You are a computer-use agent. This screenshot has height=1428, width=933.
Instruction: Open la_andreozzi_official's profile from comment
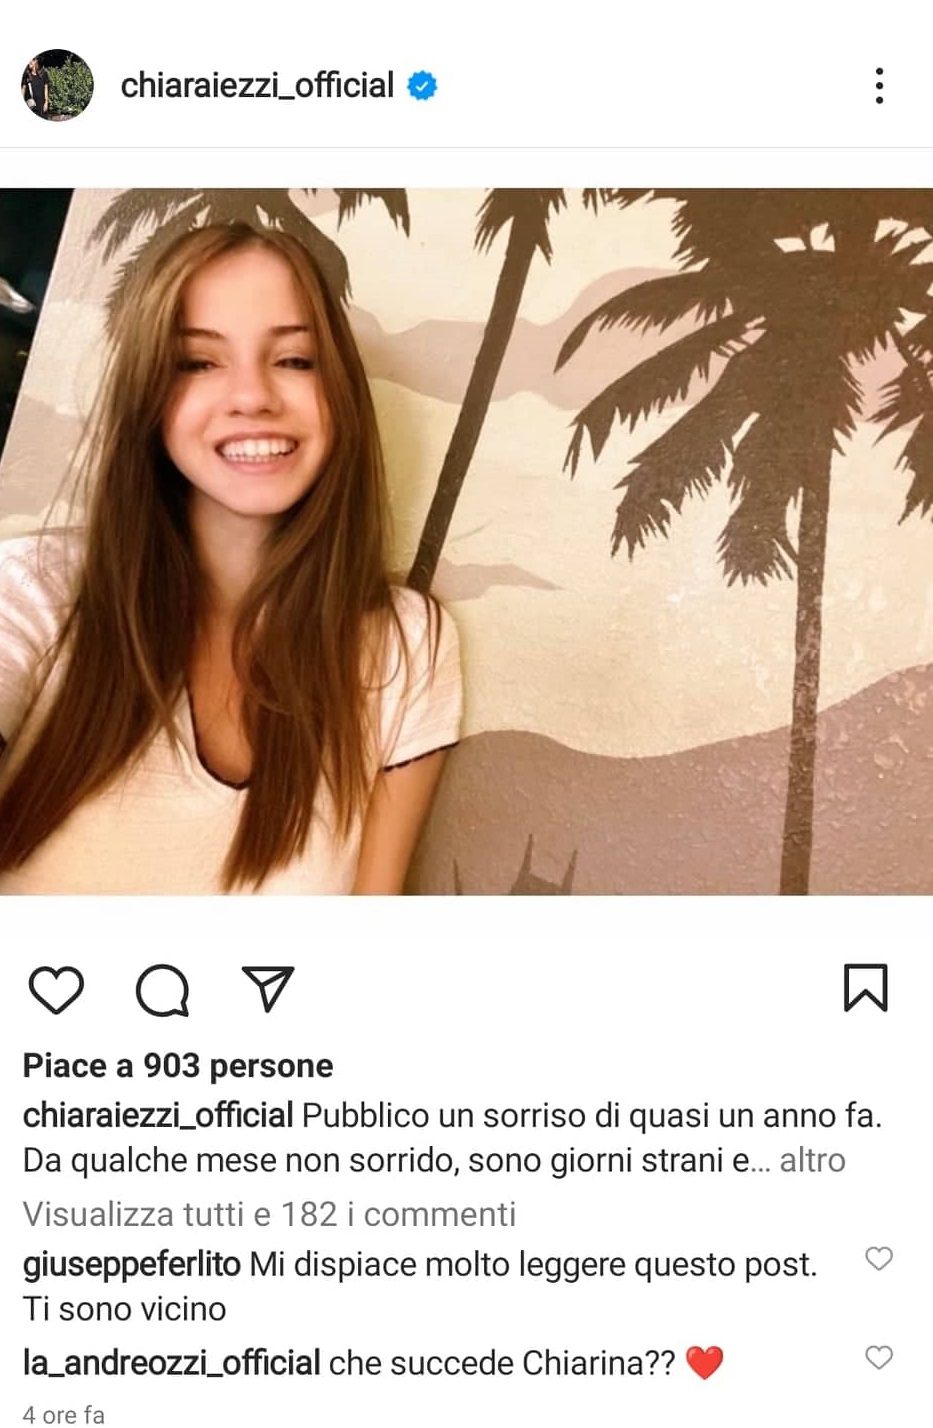(x=171, y=1362)
